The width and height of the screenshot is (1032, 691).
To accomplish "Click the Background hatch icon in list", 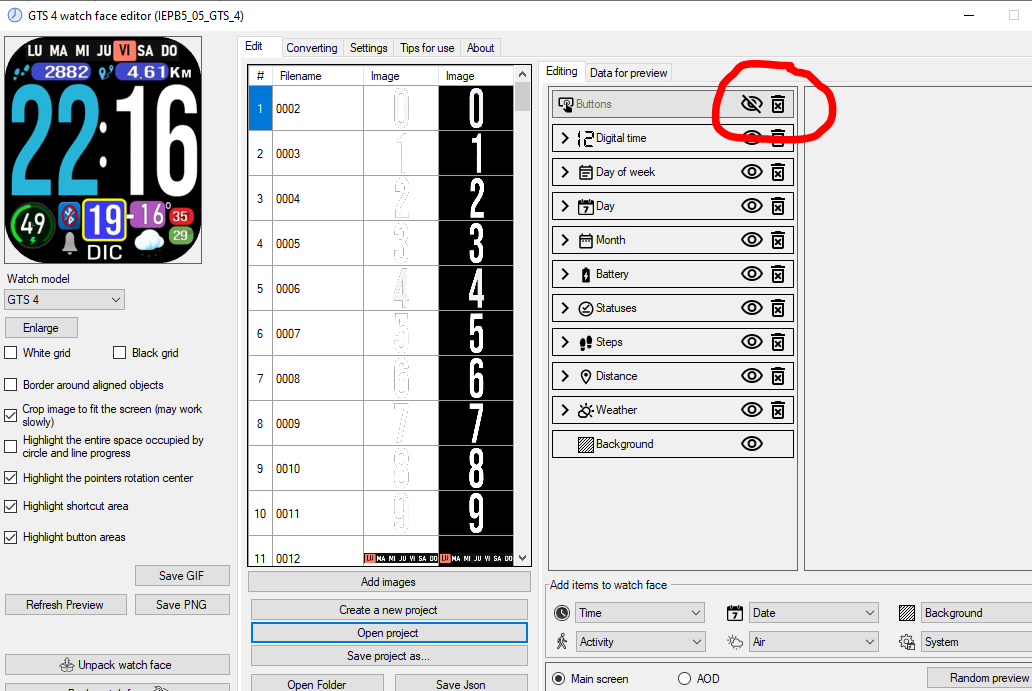I will coord(585,445).
